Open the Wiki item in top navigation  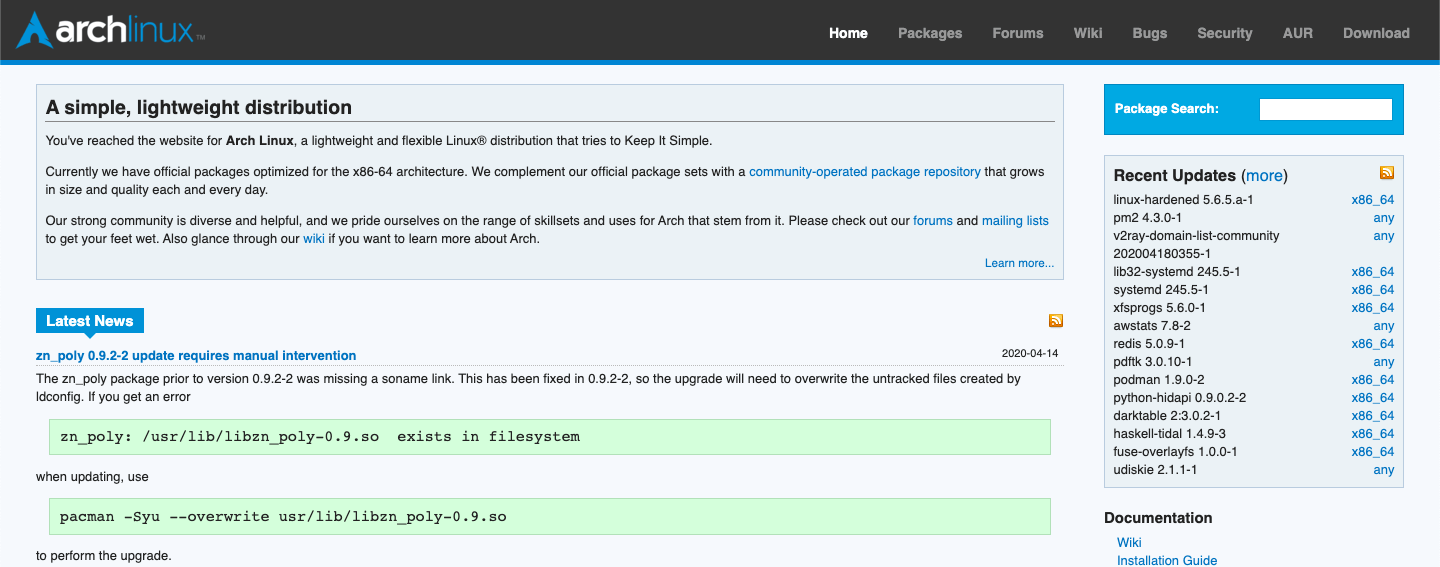[x=1088, y=33]
